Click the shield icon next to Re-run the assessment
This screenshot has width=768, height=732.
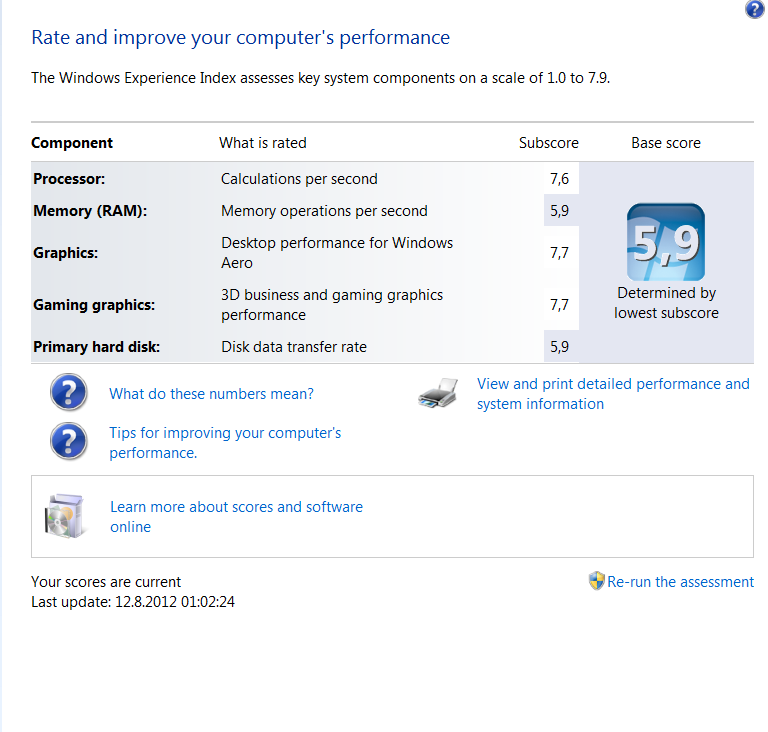point(596,581)
